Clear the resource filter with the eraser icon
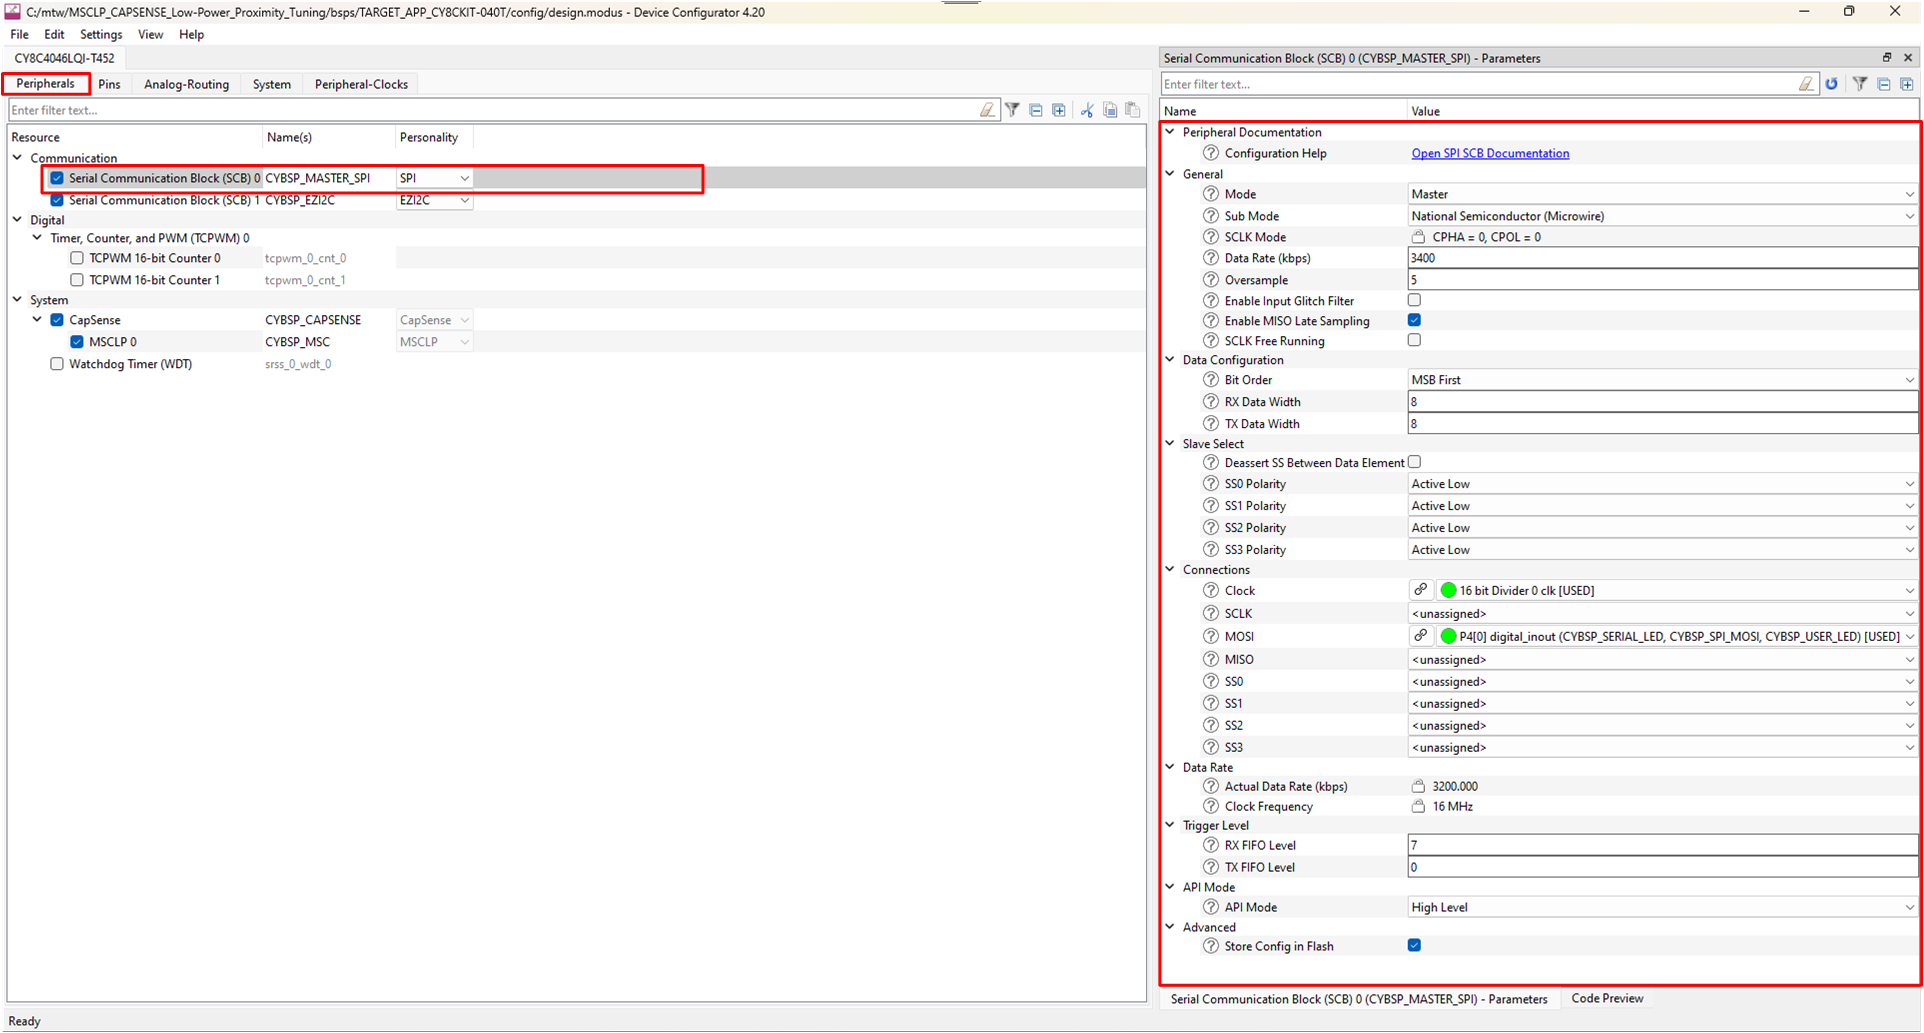This screenshot has height=1033, width=1924. click(987, 110)
